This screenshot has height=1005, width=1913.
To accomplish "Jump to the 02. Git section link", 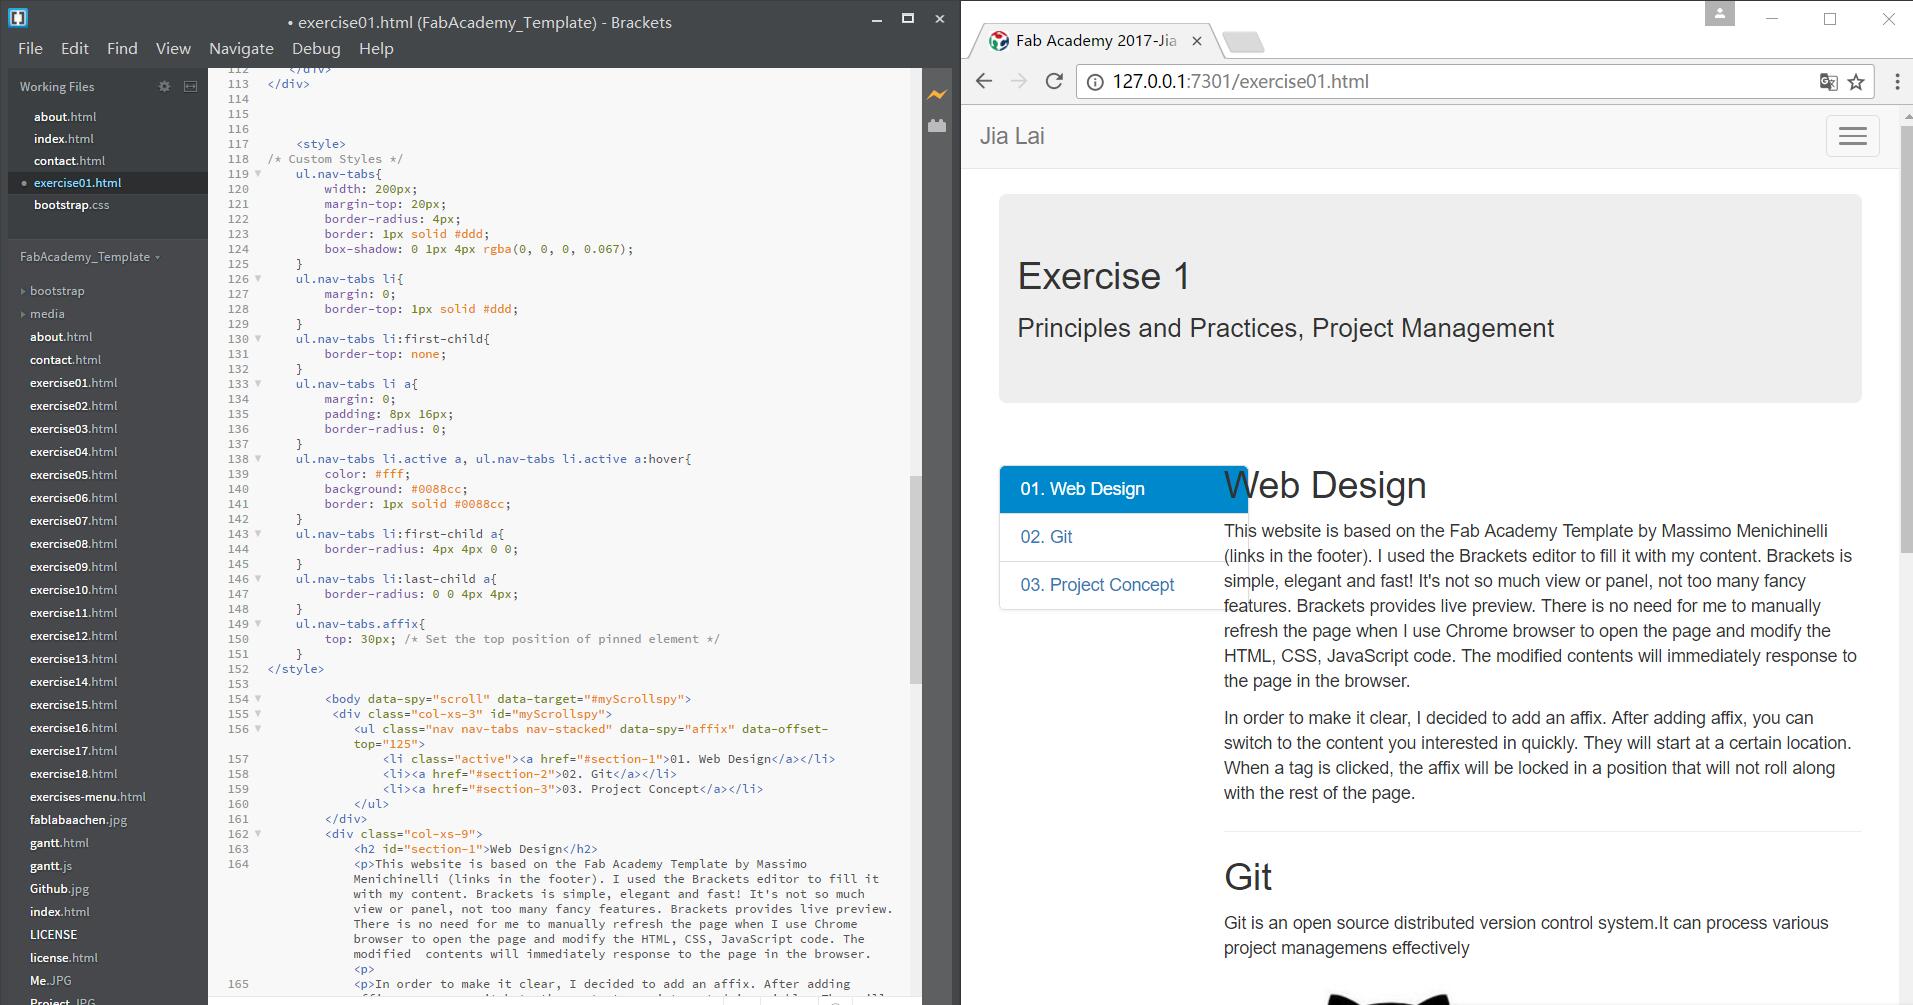I will tap(1046, 537).
